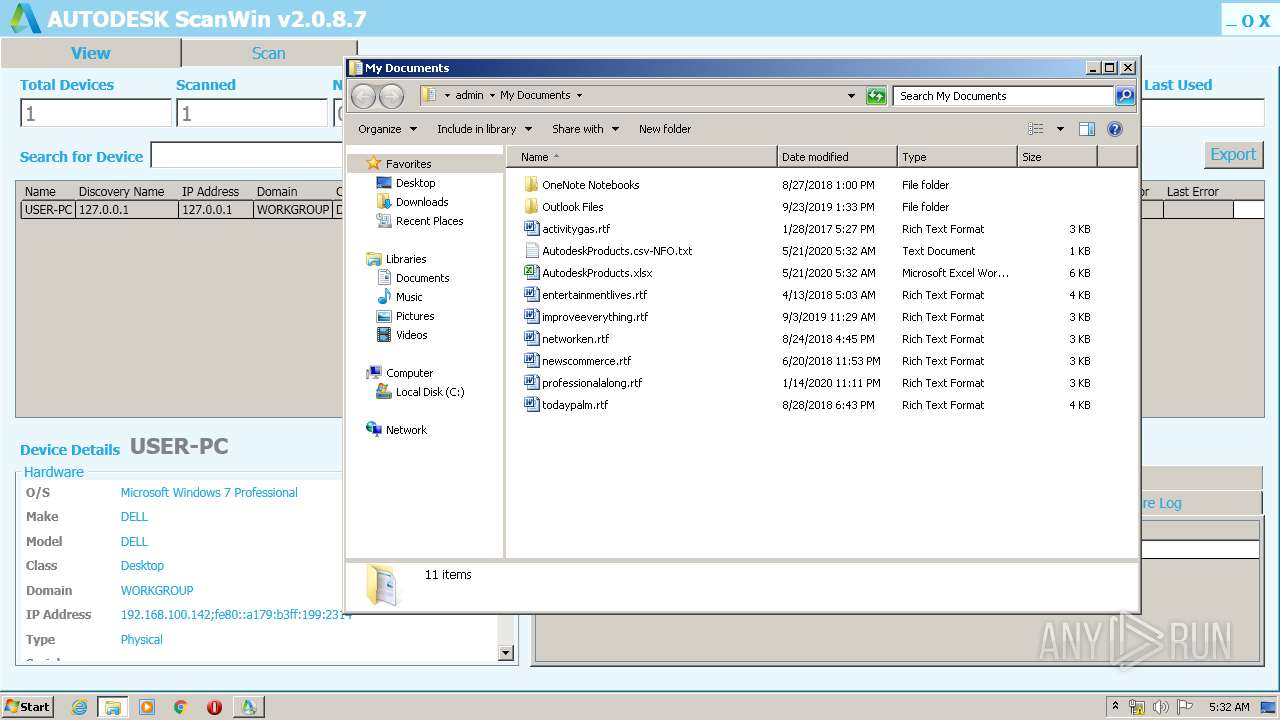Open the Explorer help icon
The width and height of the screenshot is (1280, 720).
[1115, 129]
